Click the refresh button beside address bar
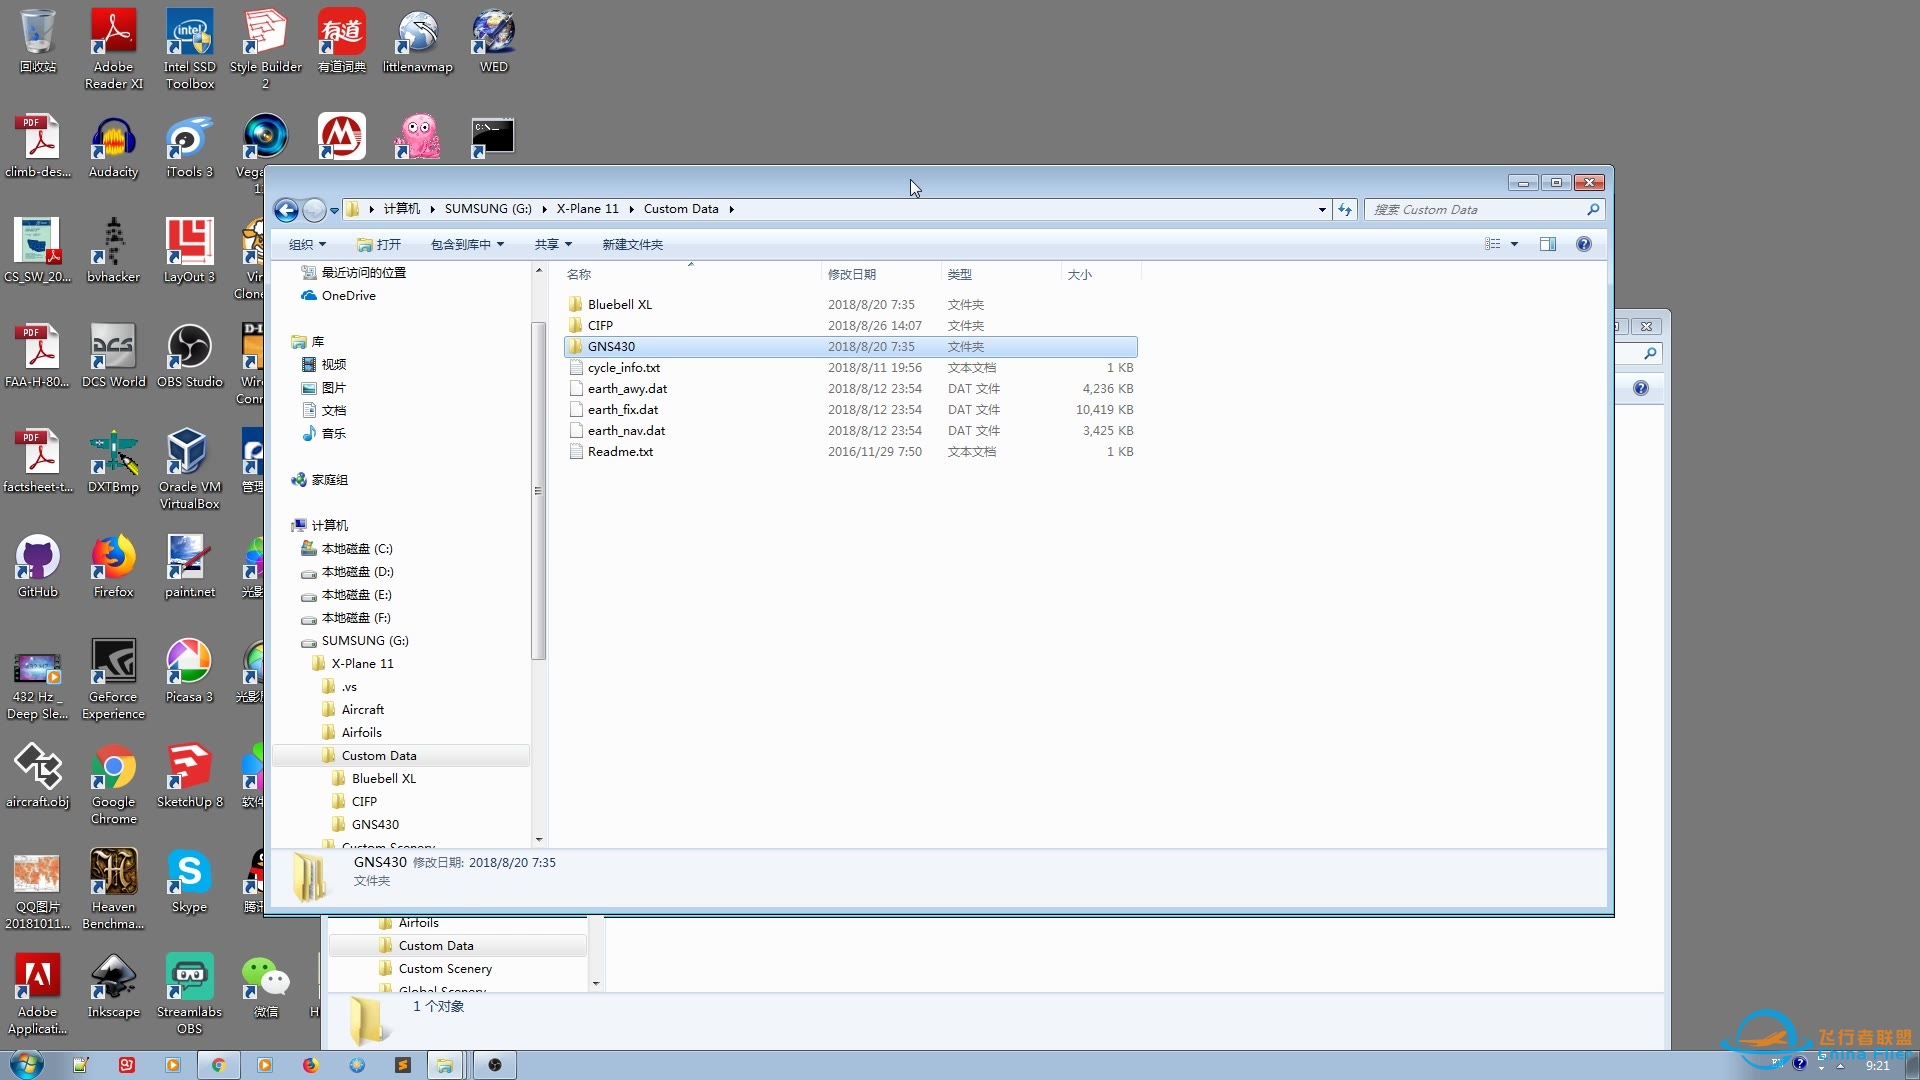Screen dimensions: 1920x1080 [1345, 210]
